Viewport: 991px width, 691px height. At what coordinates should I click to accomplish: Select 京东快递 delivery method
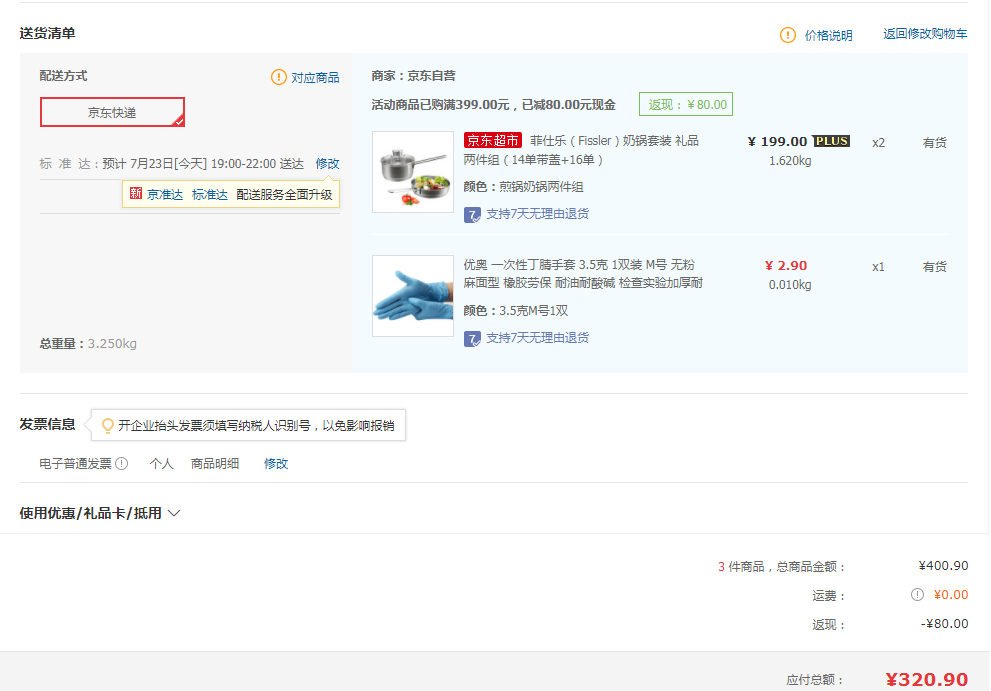pyautogui.click(x=112, y=113)
